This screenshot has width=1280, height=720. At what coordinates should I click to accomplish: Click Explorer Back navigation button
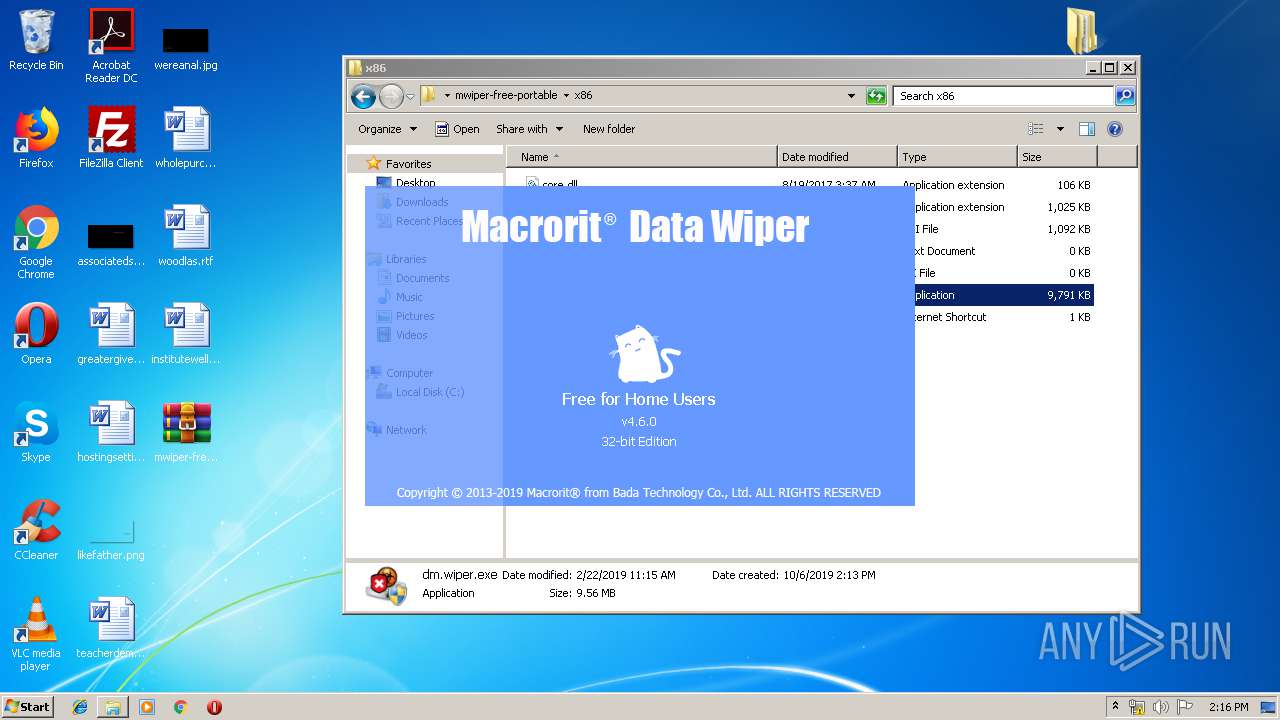(x=363, y=96)
